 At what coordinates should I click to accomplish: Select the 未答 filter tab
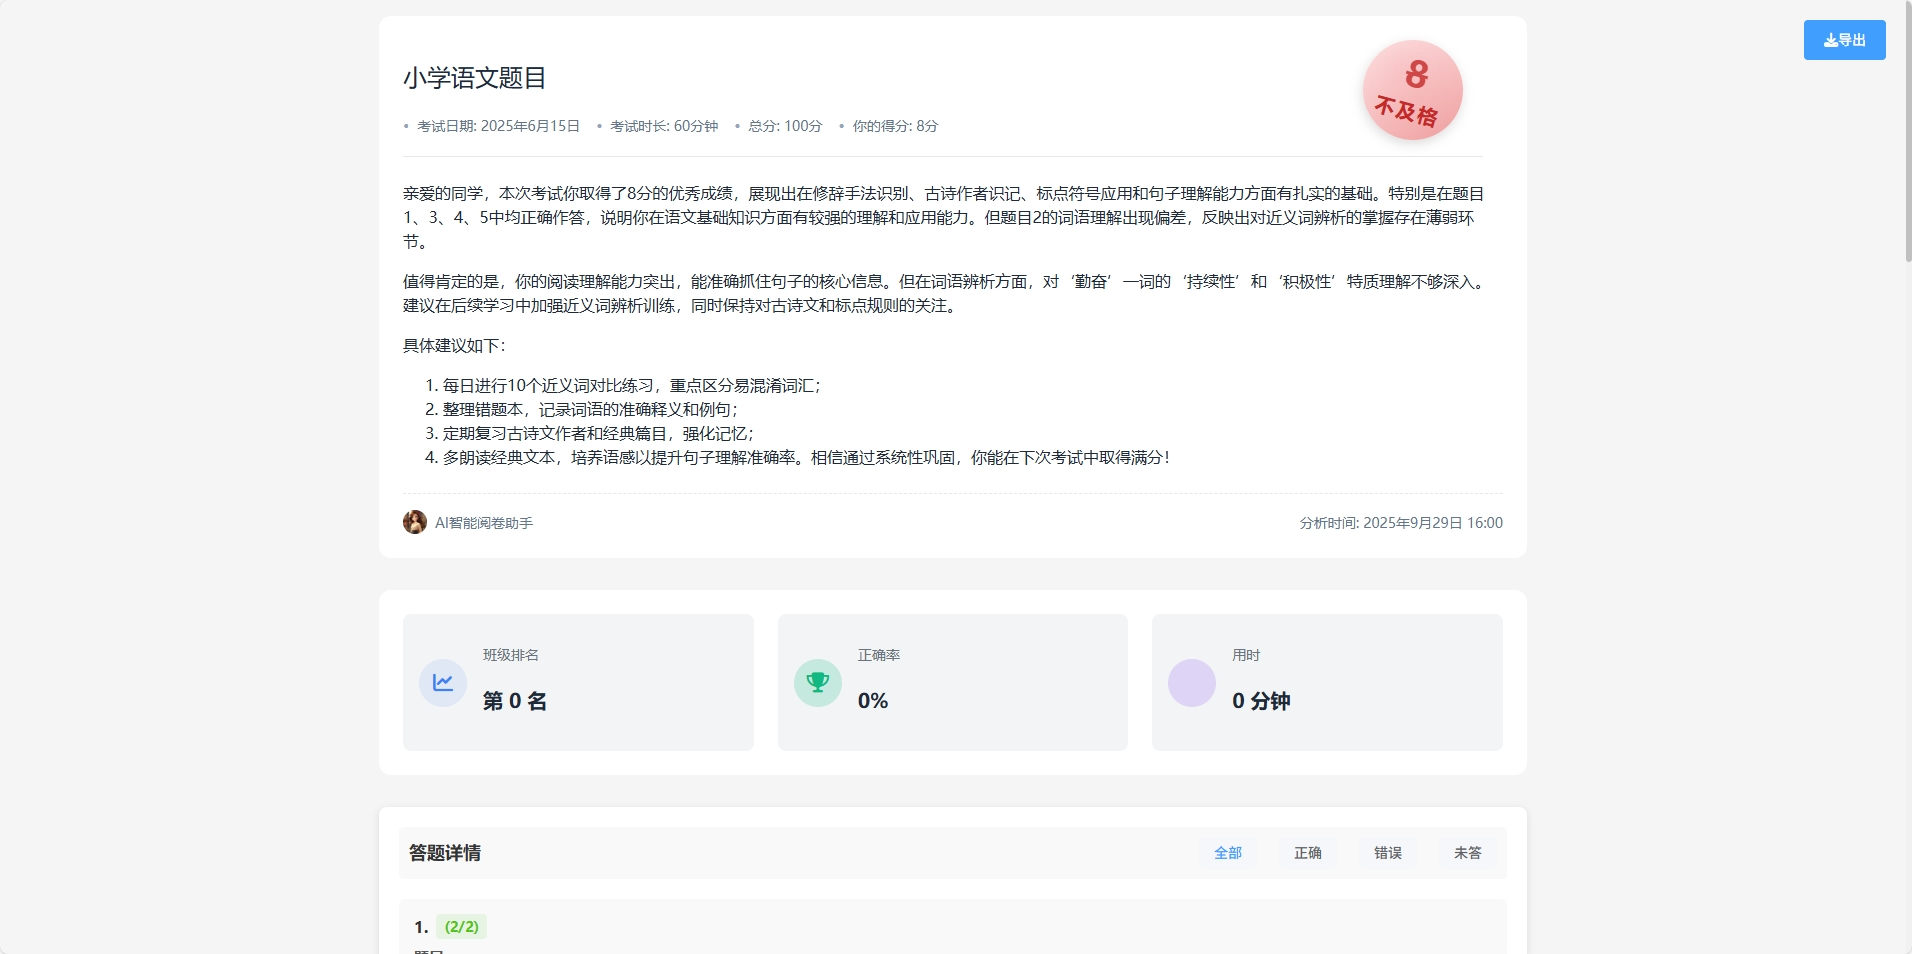coord(1468,853)
